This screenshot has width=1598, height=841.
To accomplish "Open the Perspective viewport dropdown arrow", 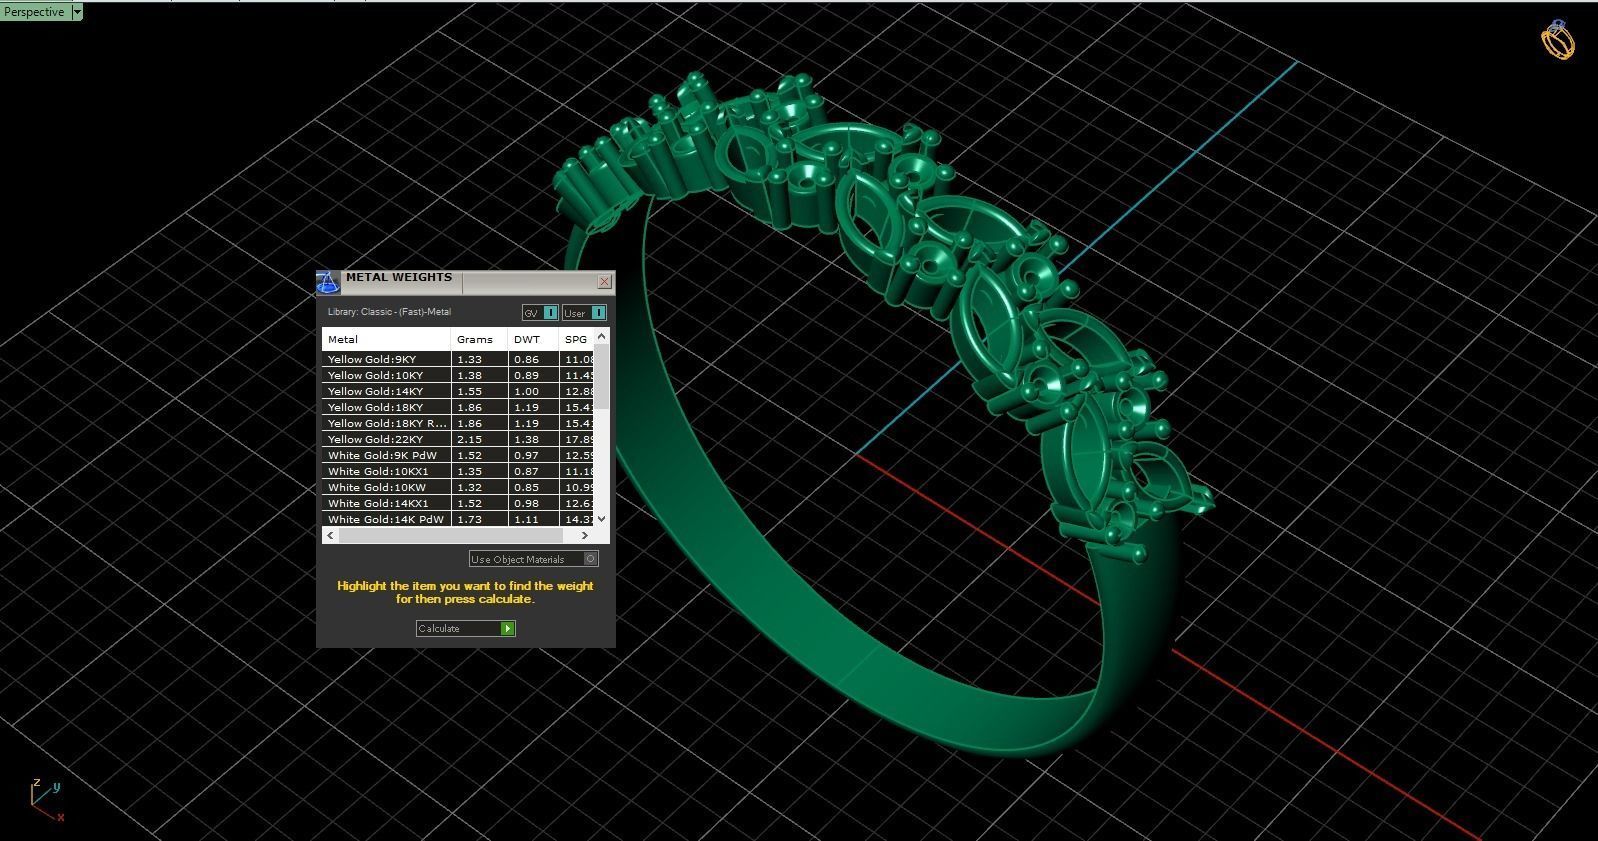I will [77, 12].
